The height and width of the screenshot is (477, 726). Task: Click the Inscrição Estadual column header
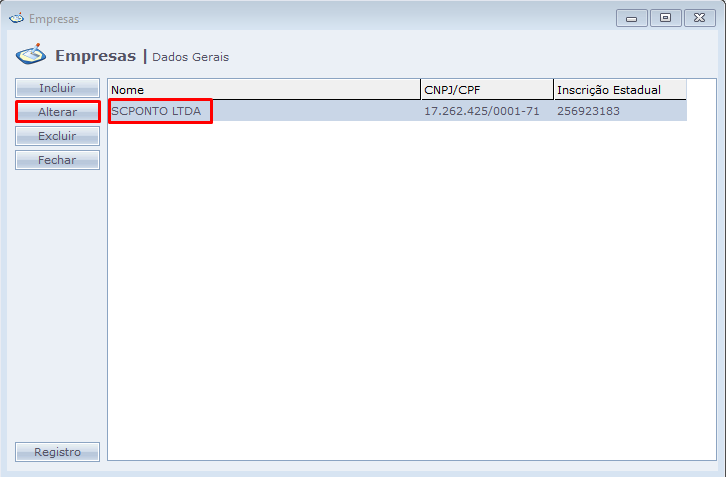(619, 90)
